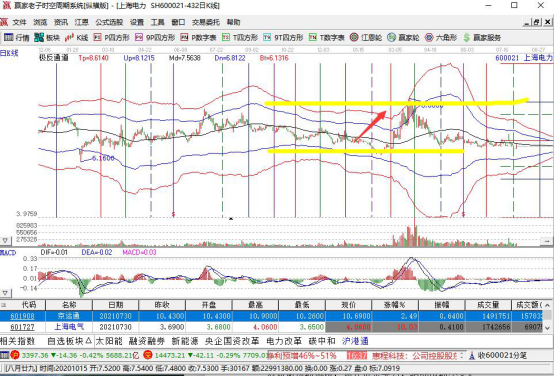Open the 工具 menu
Image resolution: width=554 pixels, height=377 pixels.
pos(158,22)
